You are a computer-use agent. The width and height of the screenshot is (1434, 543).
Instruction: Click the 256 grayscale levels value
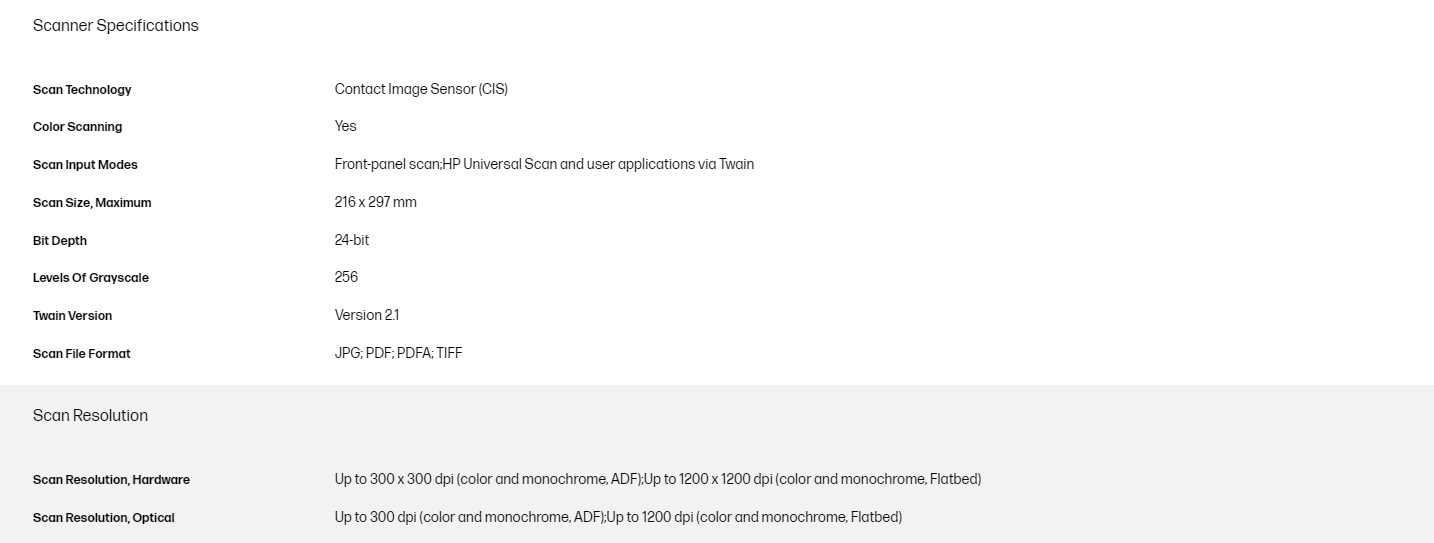tap(346, 277)
